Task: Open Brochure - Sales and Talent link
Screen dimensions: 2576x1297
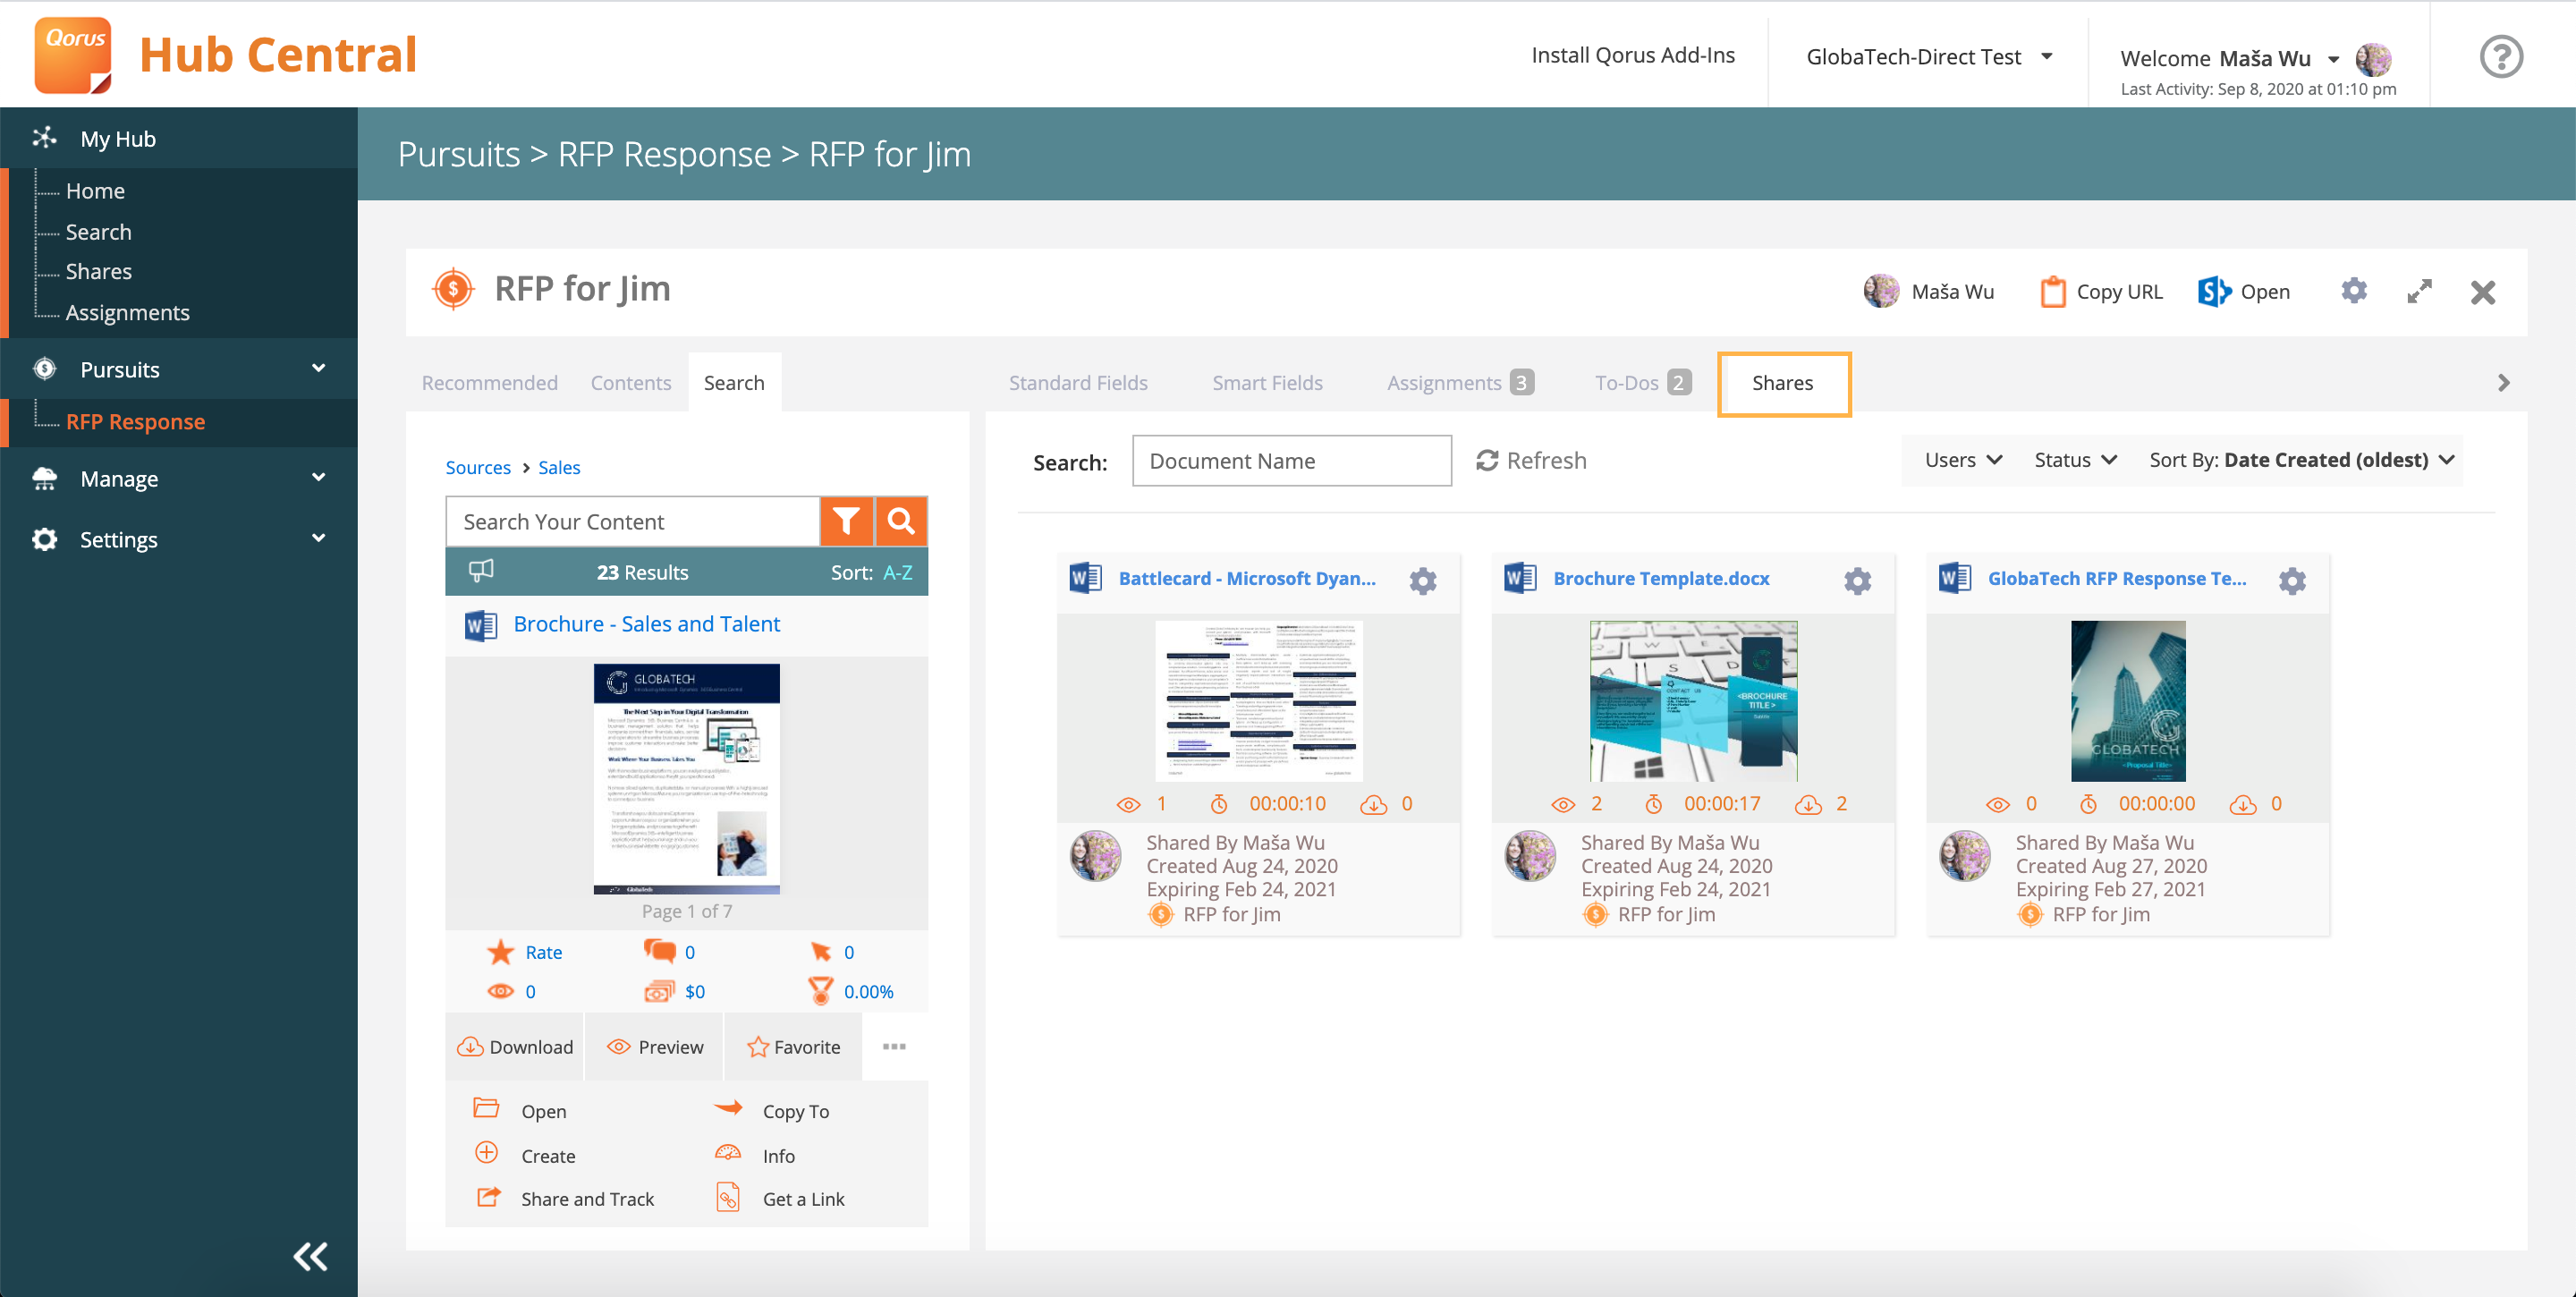Action: [646, 623]
